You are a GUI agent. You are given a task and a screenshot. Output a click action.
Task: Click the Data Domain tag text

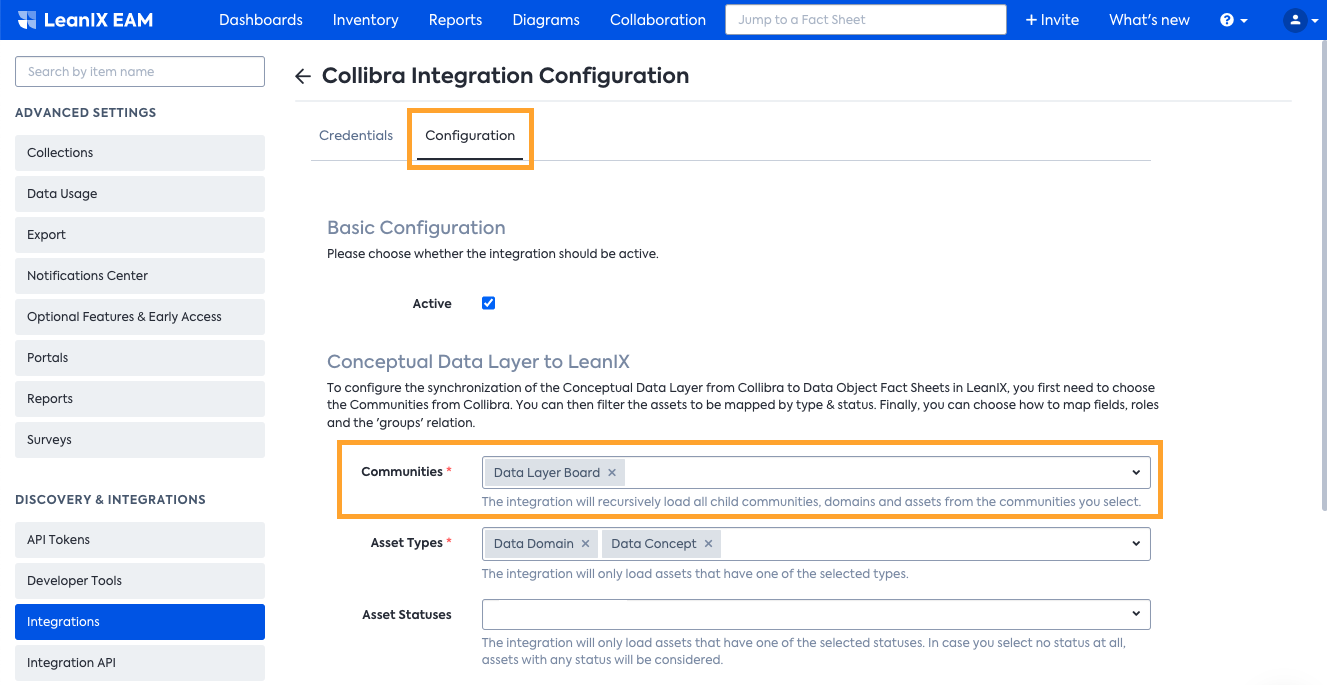[534, 544]
